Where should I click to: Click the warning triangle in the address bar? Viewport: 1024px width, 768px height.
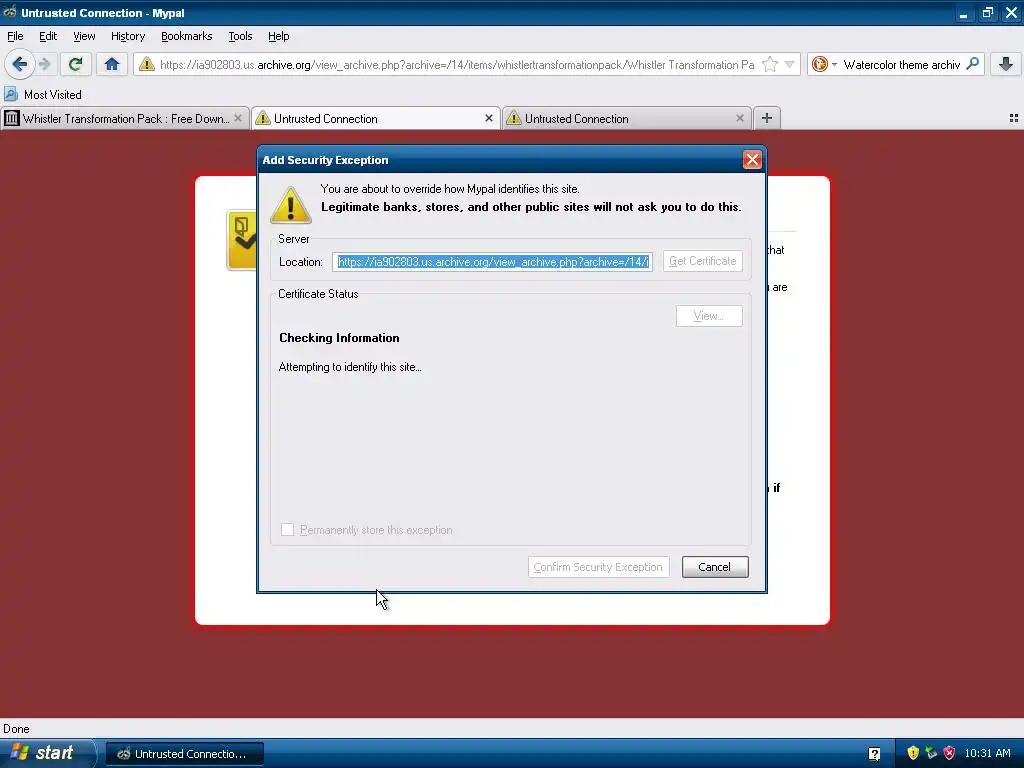point(147,64)
